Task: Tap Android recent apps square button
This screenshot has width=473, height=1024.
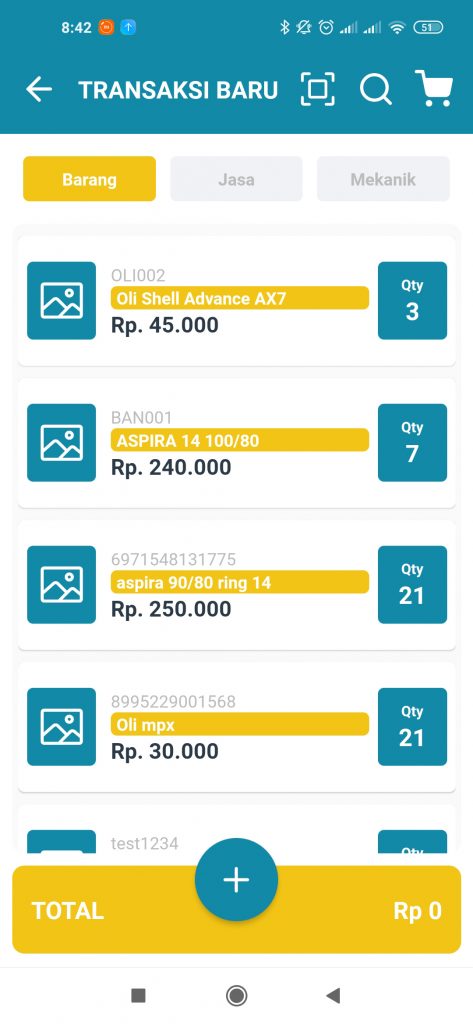Action: [x=139, y=995]
